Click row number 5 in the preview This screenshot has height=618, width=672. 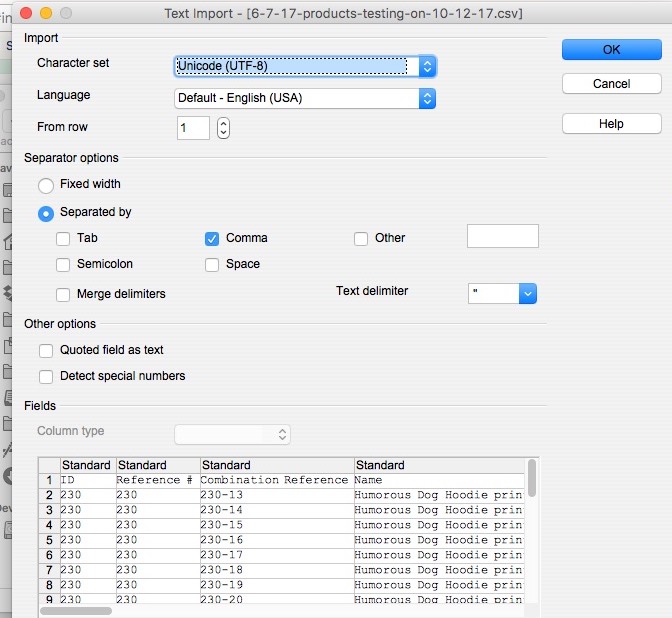click(x=49, y=540)
